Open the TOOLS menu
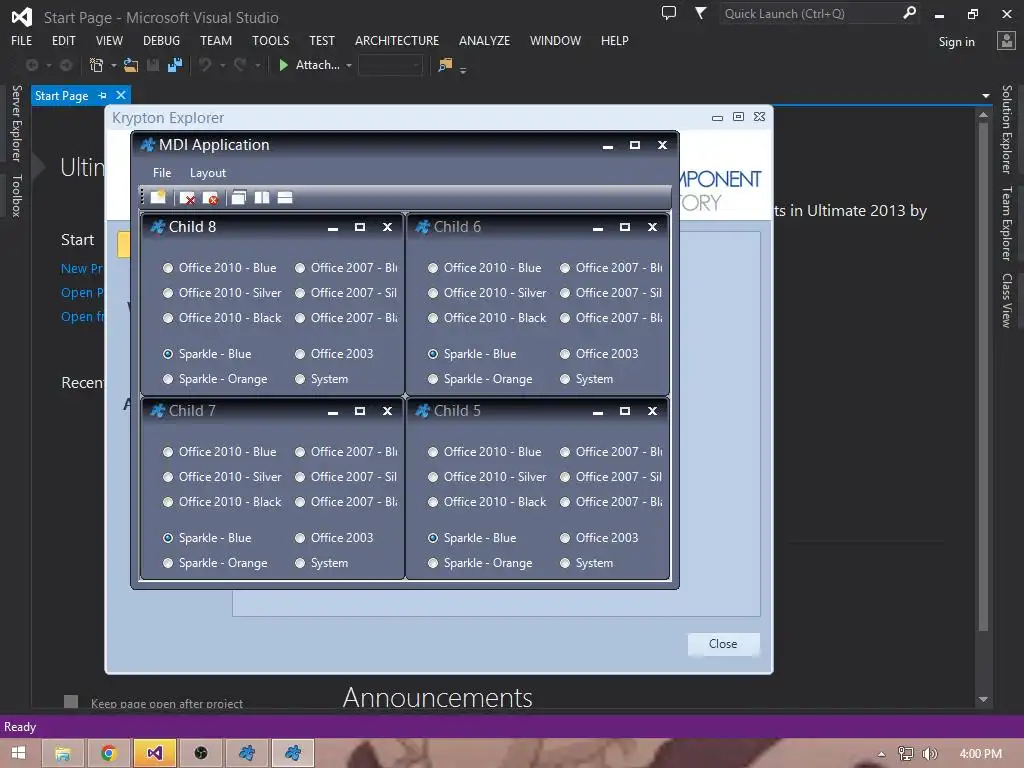The width and height of the screenshot is (1024, 768). (270, 40)
